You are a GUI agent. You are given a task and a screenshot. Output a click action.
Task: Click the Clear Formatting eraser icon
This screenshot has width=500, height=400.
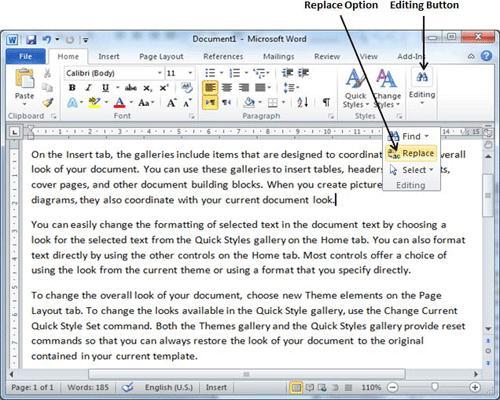coord(187,87)
